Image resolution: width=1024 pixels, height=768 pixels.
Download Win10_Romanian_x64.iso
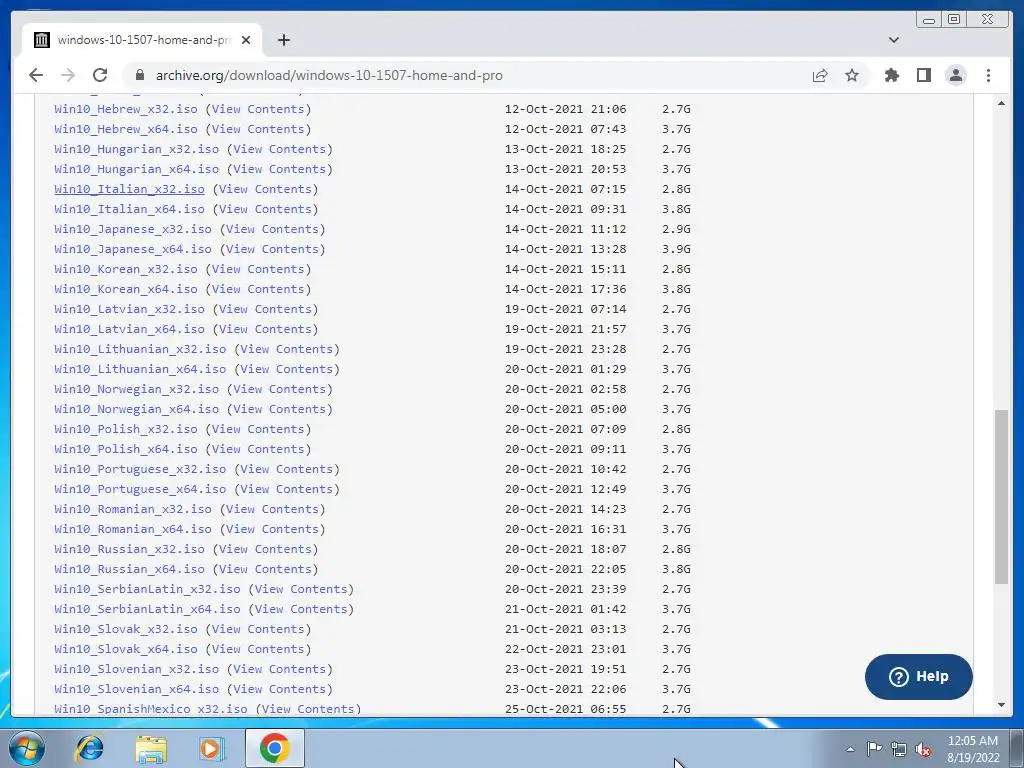(x=133, y=530)
